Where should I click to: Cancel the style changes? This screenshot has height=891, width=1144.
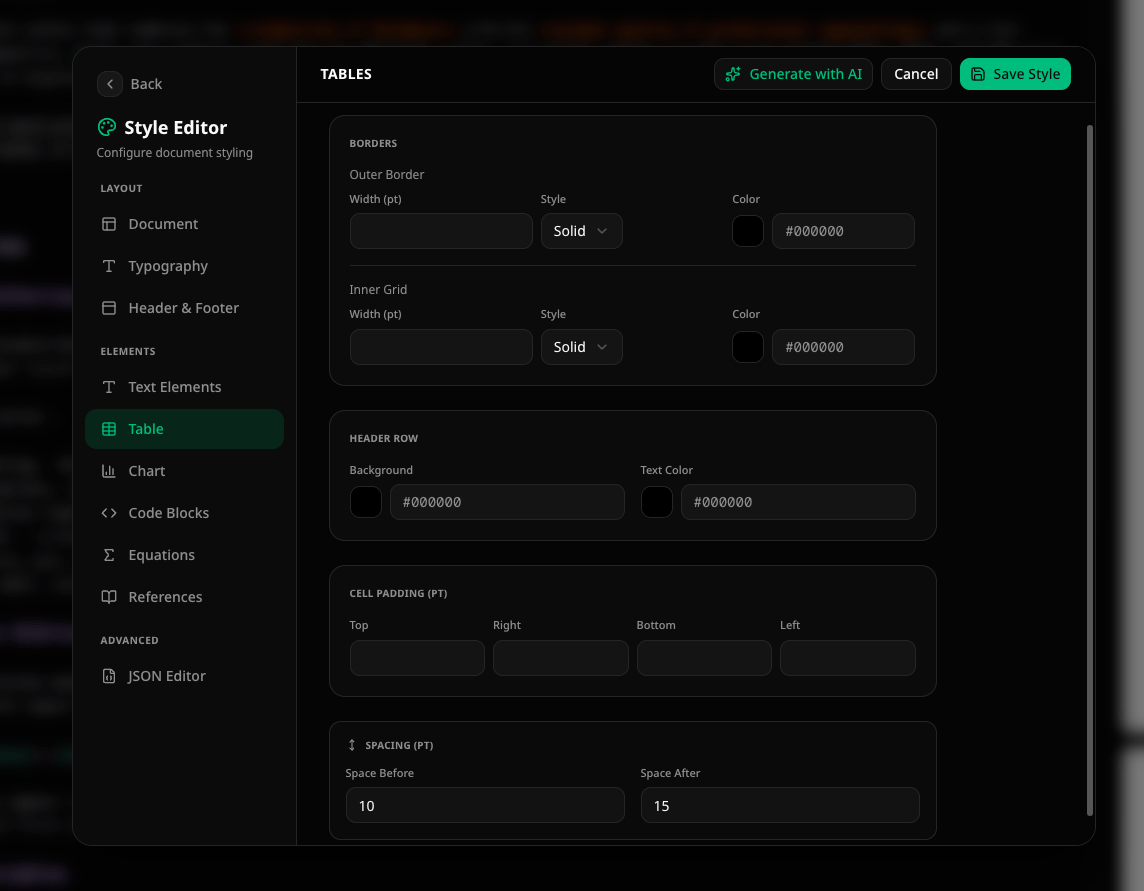click(916, 74)
